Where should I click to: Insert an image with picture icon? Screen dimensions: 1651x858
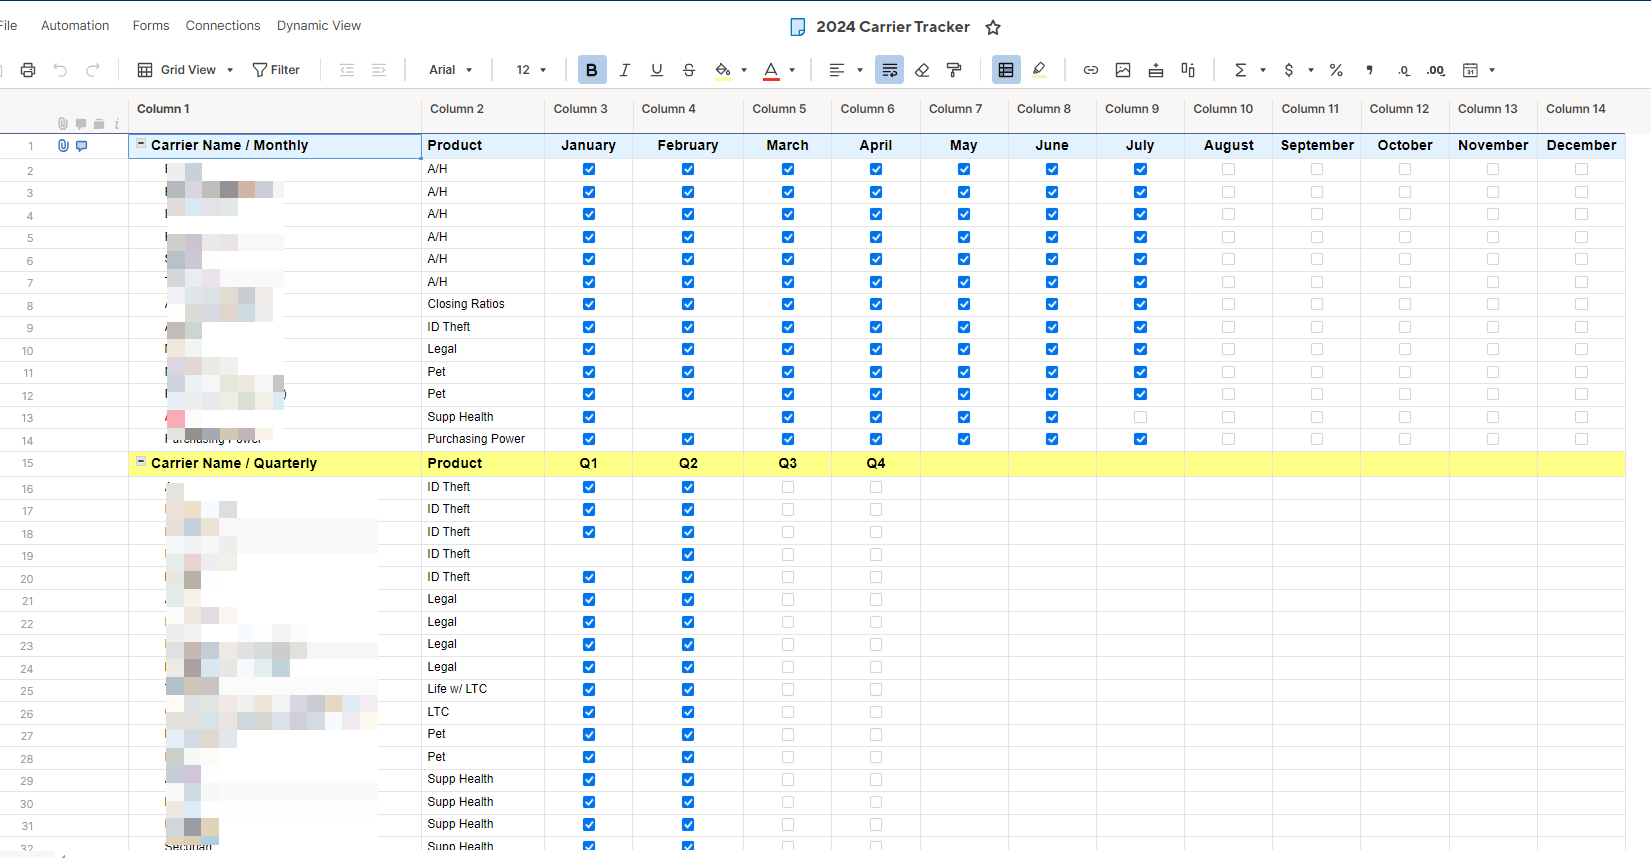[x=1123, y=70]
